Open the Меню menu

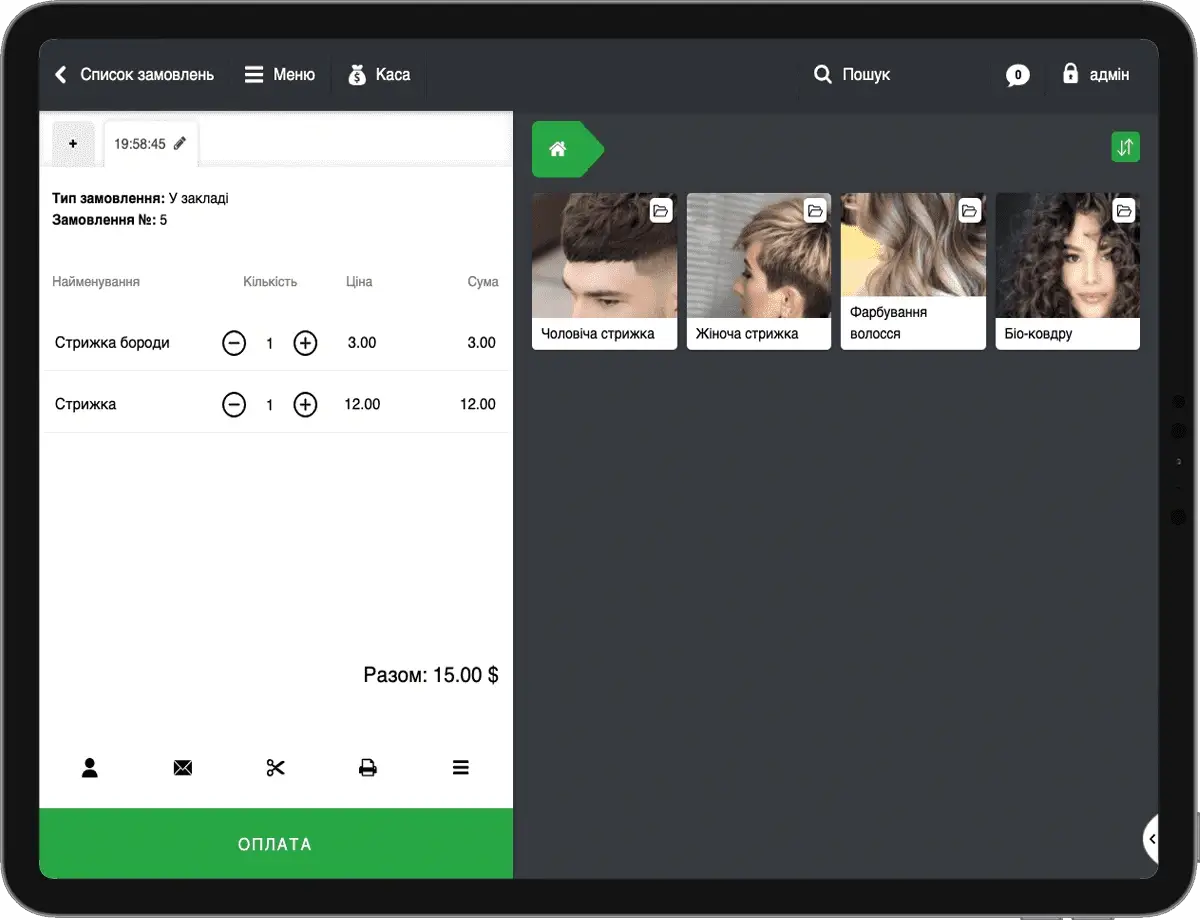(x=280, y=75)
